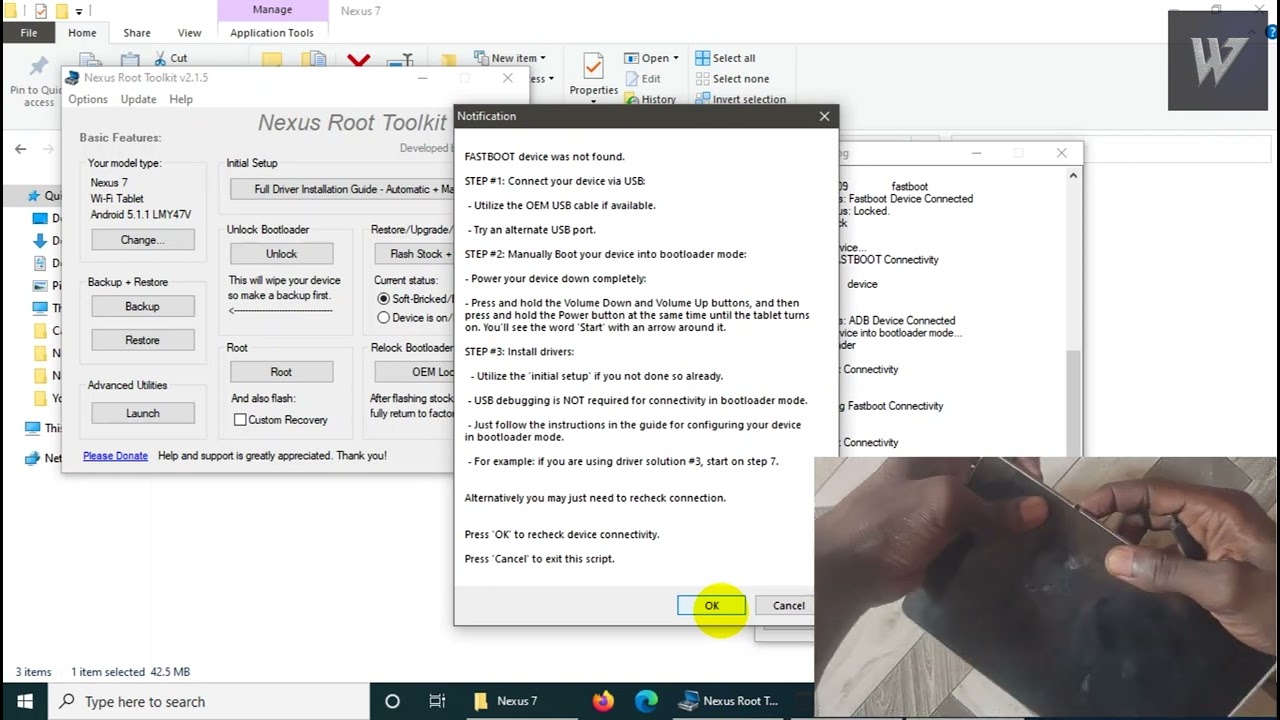Open the Application Tools ribbon tab
The height and width of the screenshot is (720, 1280).
coord(272,33)
